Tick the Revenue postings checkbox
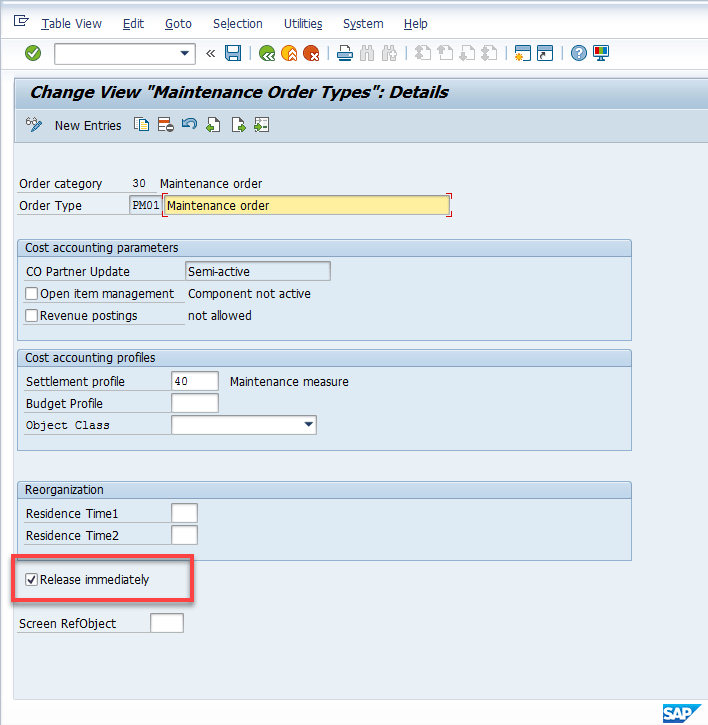The width and height of the screenshot is (708, 725). tap(32, 316)
